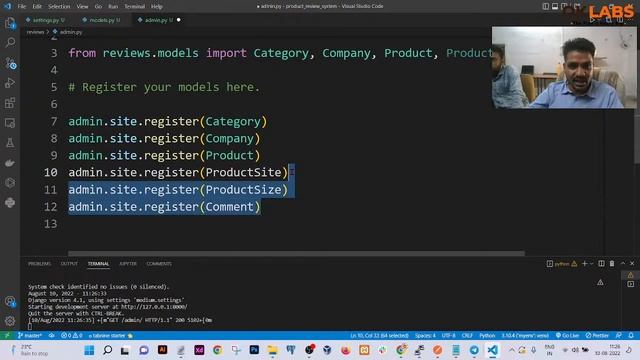Select Python 3.10.4 interpreter in status bar
This screenshot has width=640, height=360.
point(525,336)
